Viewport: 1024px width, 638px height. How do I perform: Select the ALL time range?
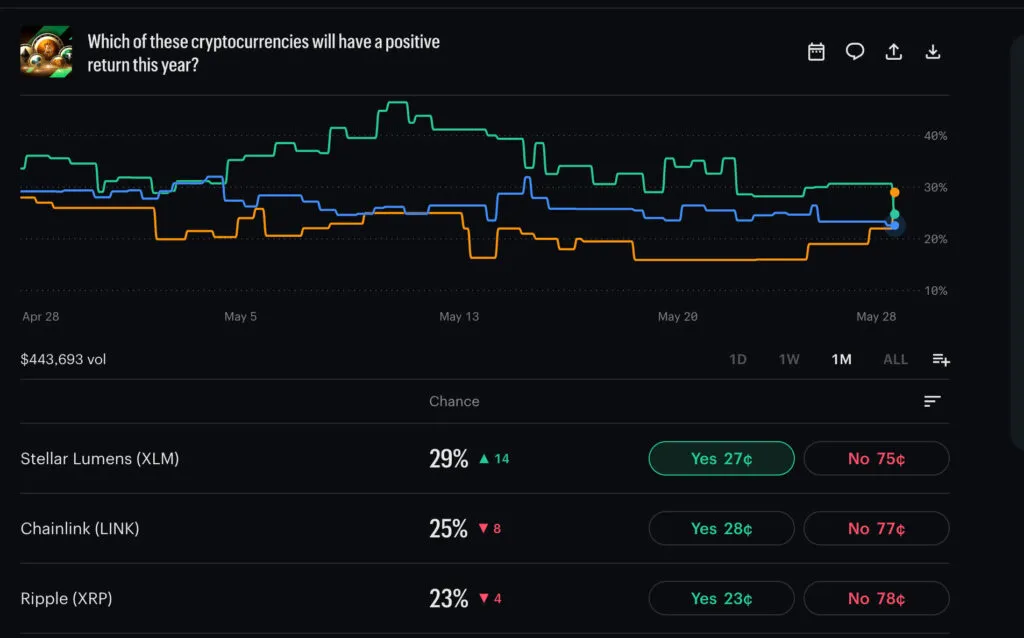coord(895,359)
